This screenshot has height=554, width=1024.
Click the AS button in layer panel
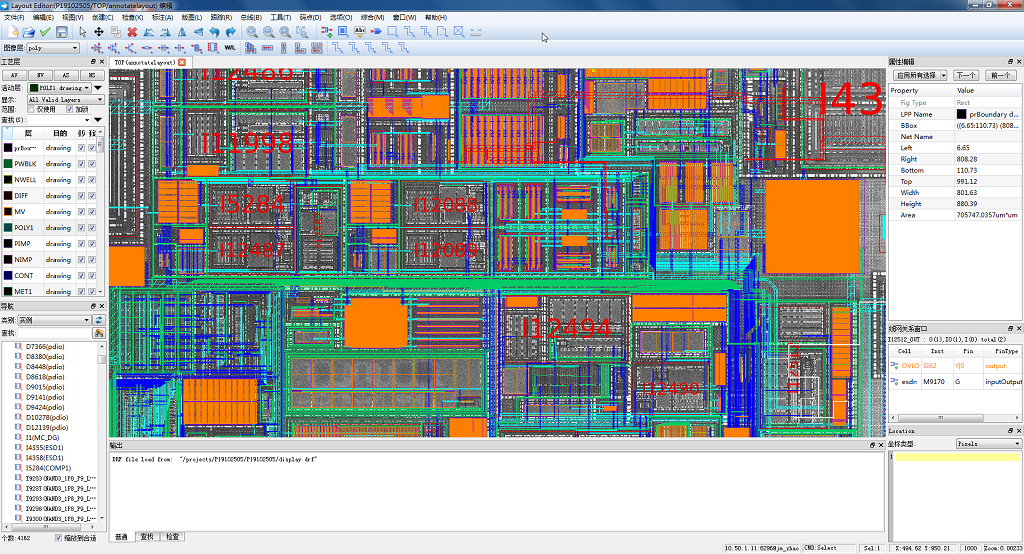coord(66,75)
